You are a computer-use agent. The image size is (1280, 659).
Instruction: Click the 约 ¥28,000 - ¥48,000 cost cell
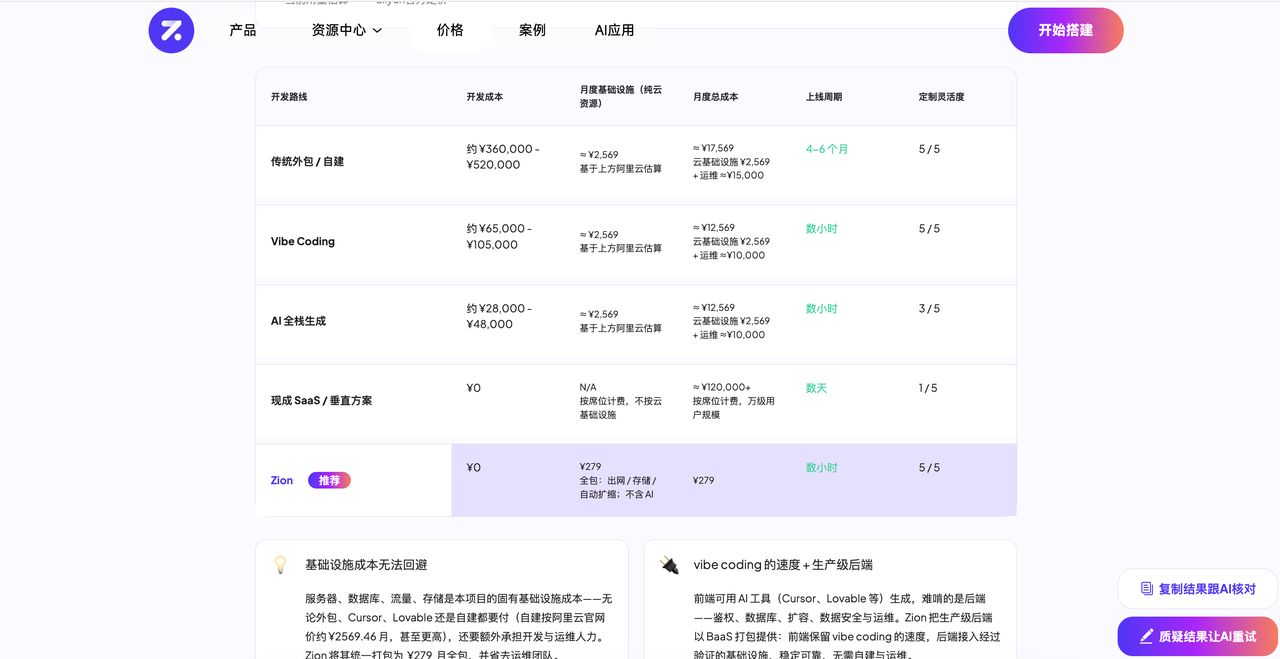point(499,316)
